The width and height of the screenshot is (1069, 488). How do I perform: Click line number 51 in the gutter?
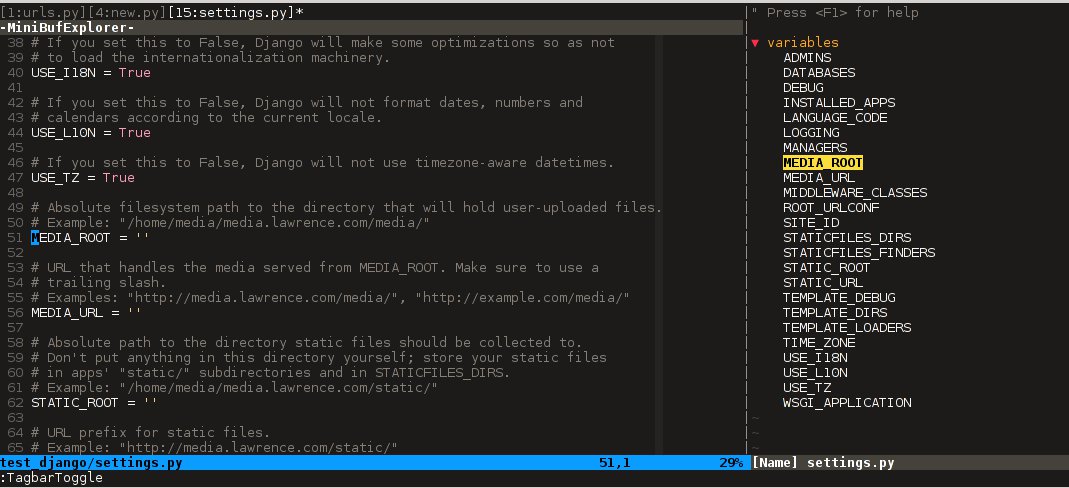(x=15, y=238)
